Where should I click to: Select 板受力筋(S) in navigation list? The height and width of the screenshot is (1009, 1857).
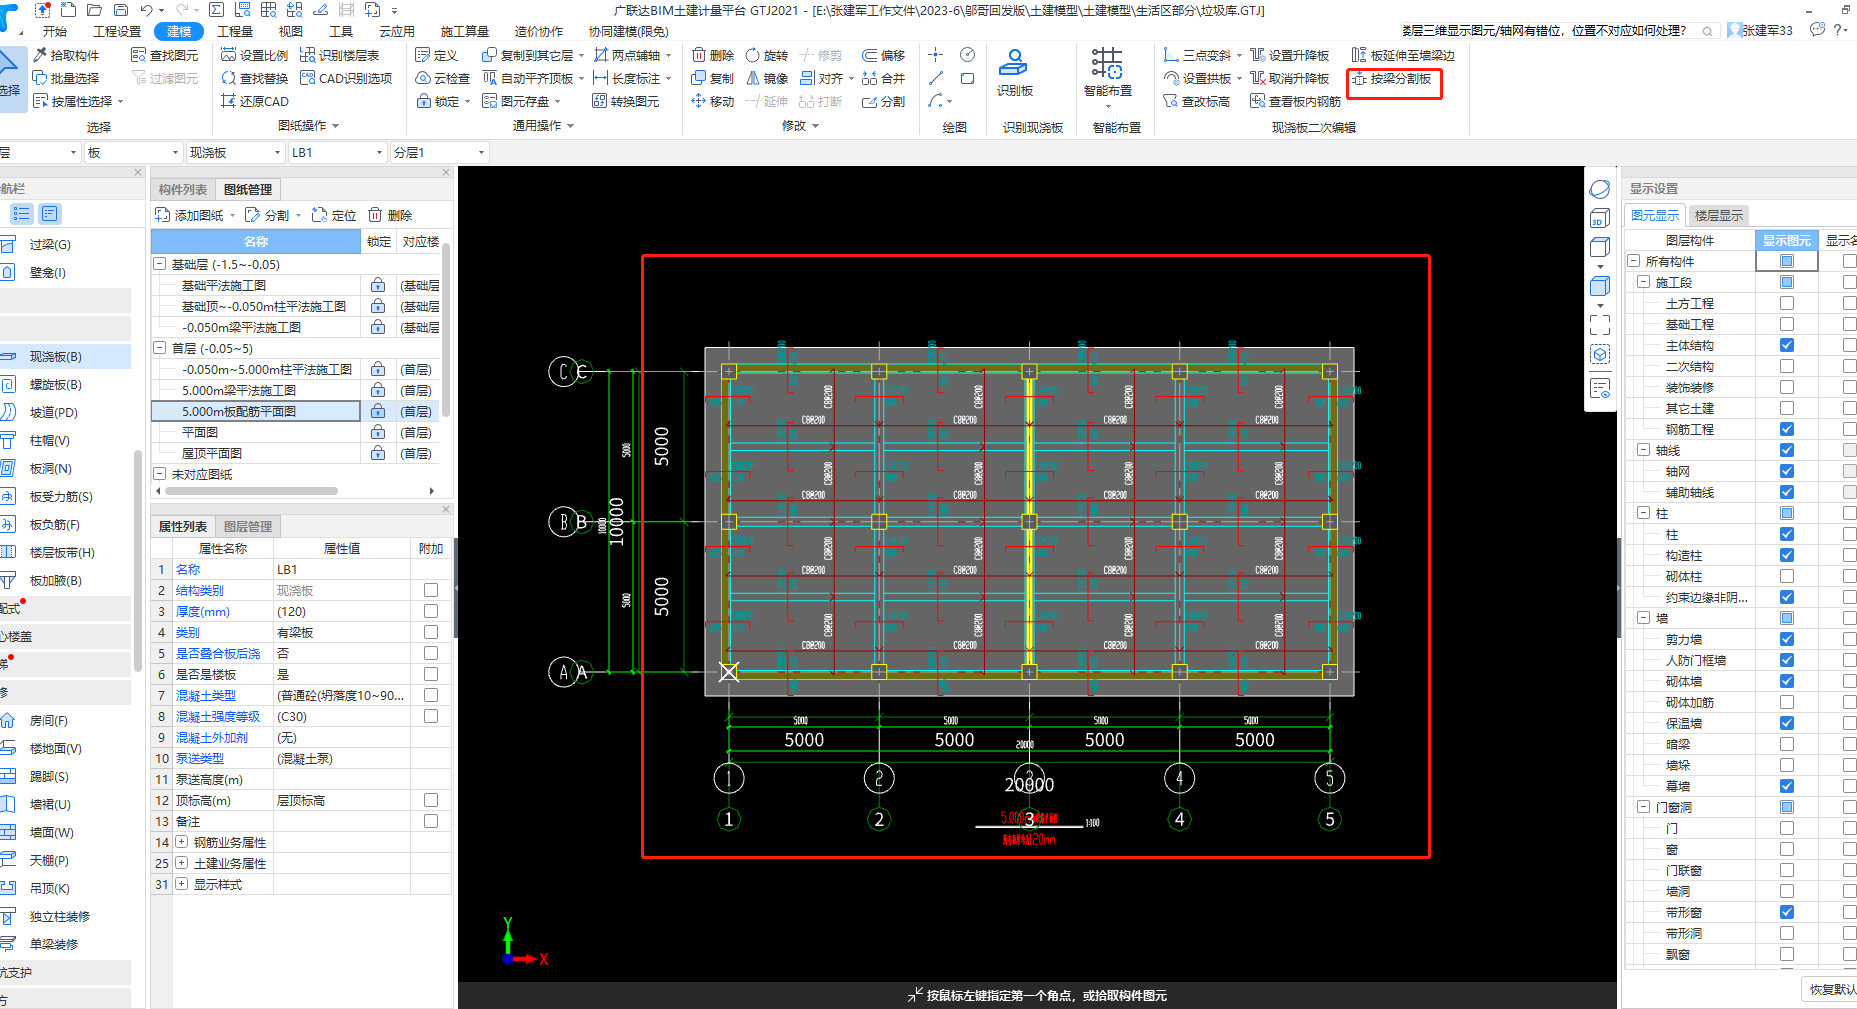[61, 496]
